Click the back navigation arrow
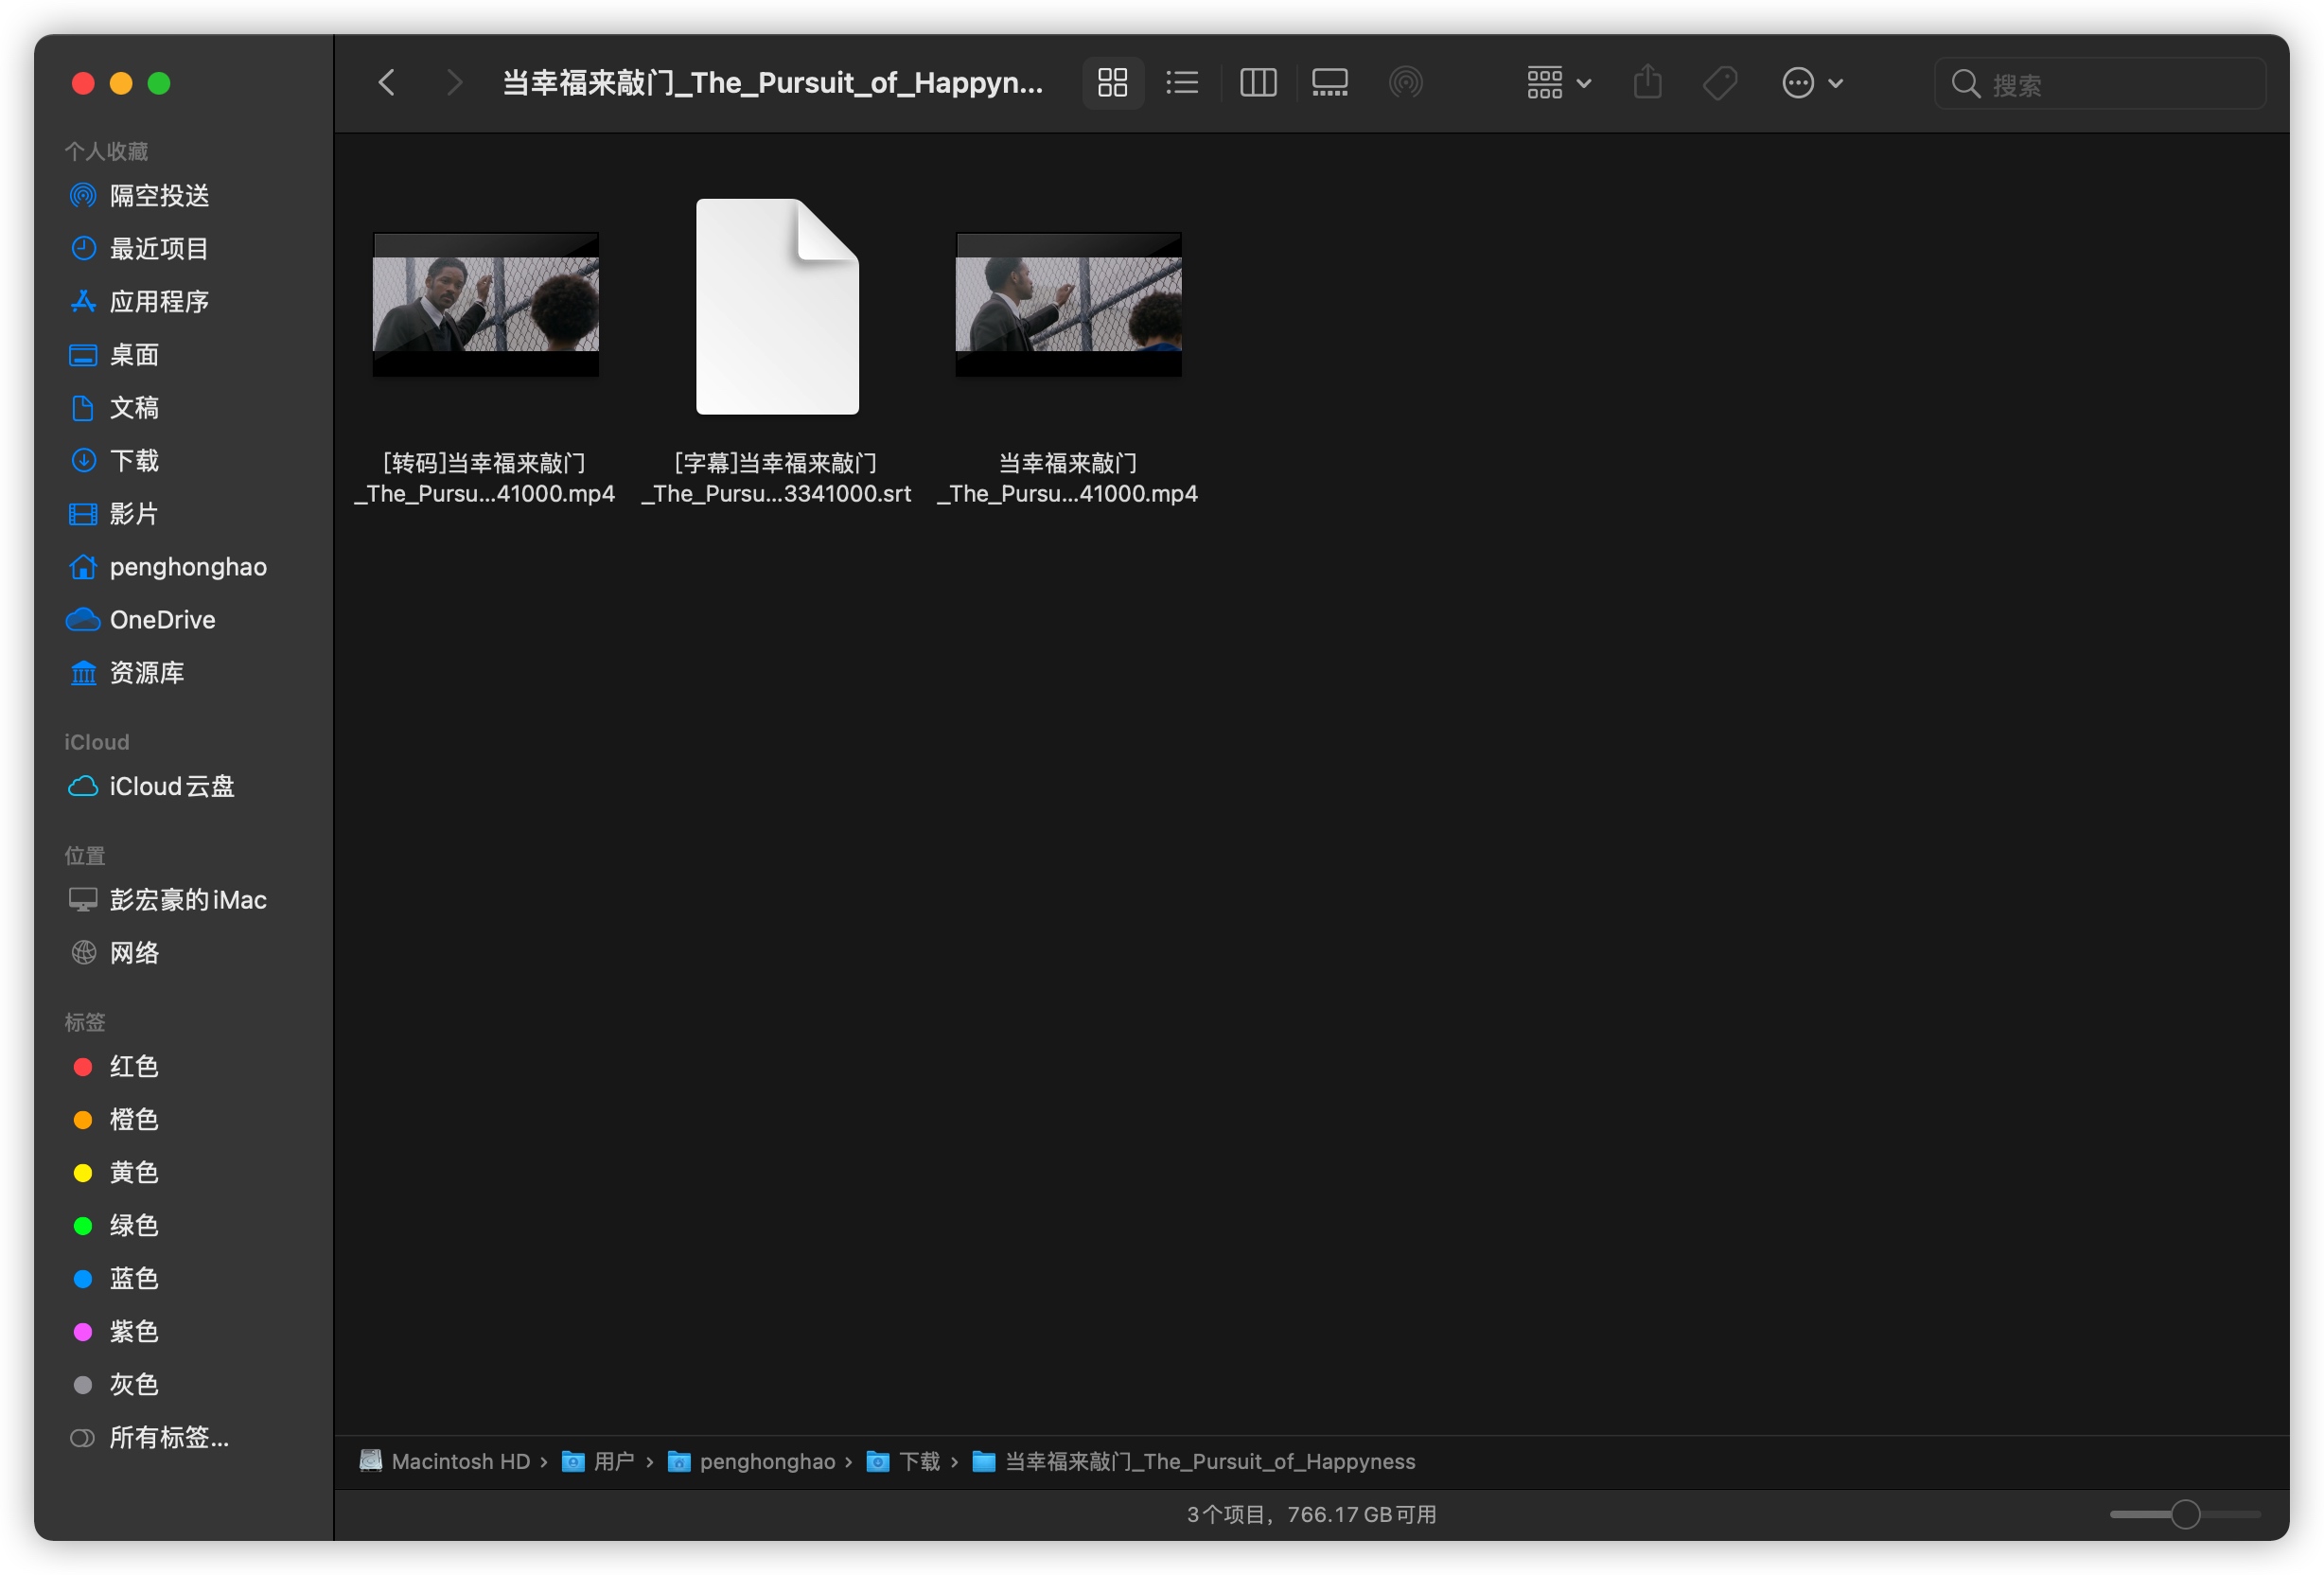 click(387, 83)
